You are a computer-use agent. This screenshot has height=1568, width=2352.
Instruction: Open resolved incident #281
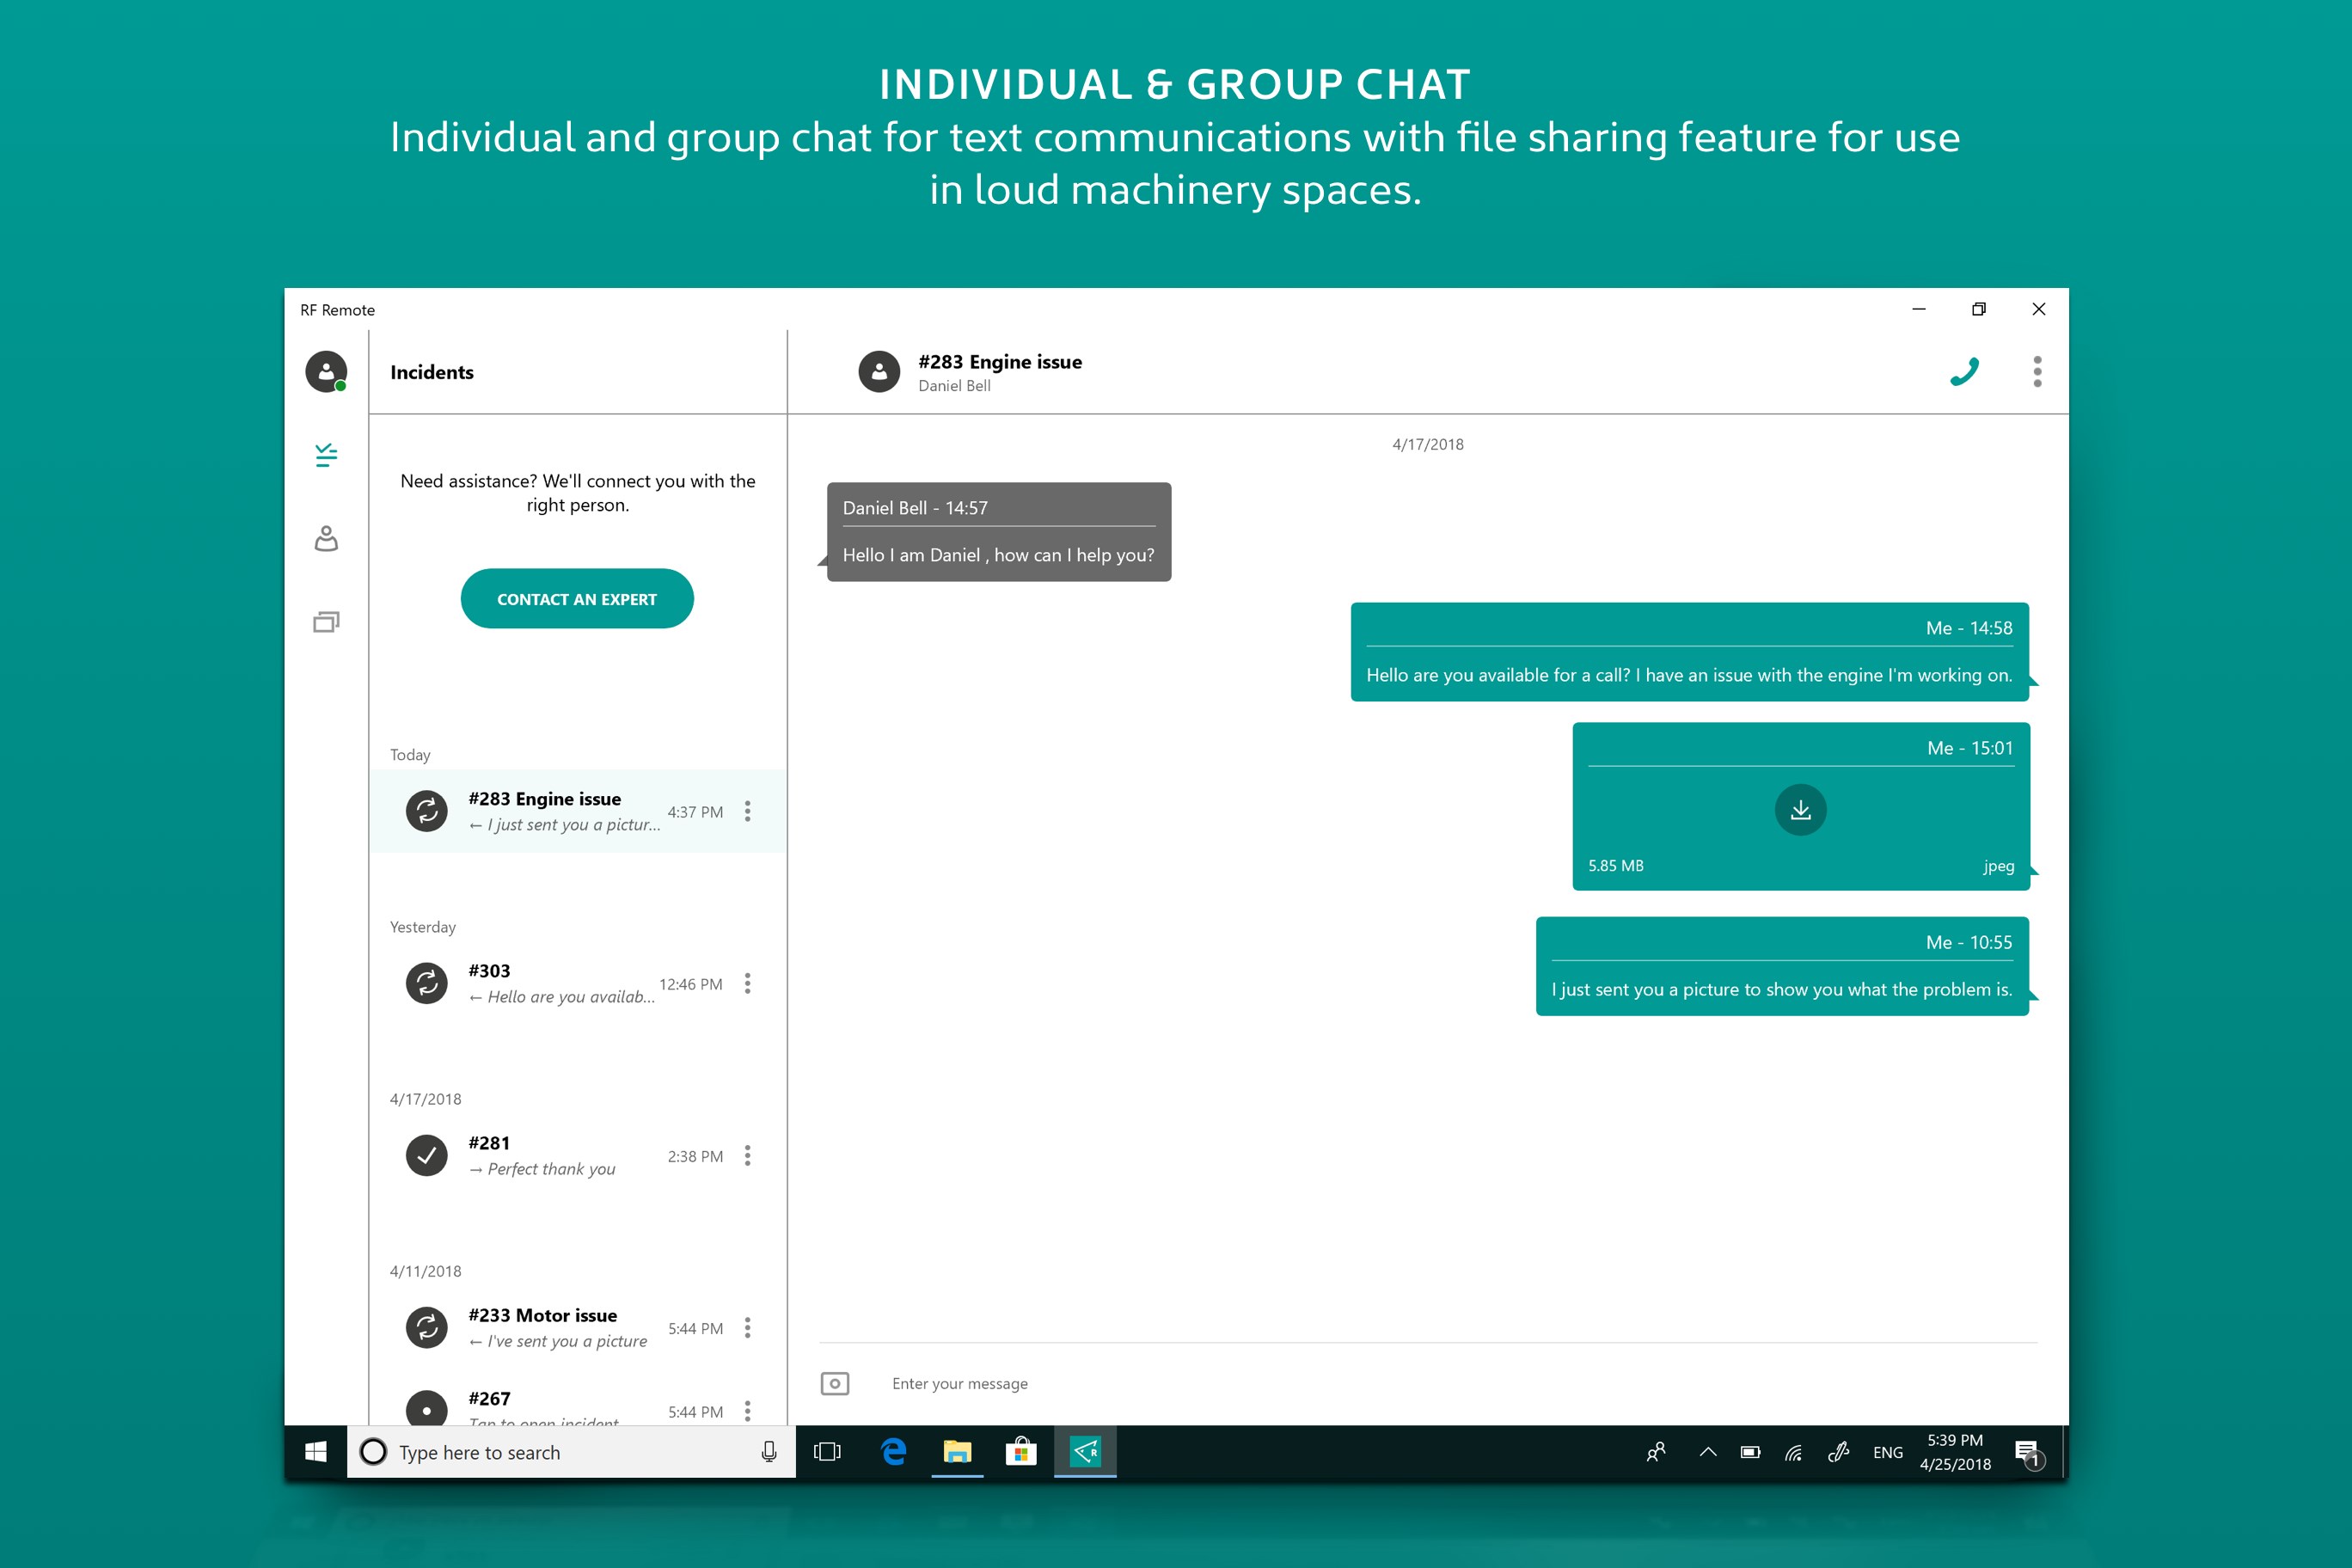click(x=560, y=1155)
